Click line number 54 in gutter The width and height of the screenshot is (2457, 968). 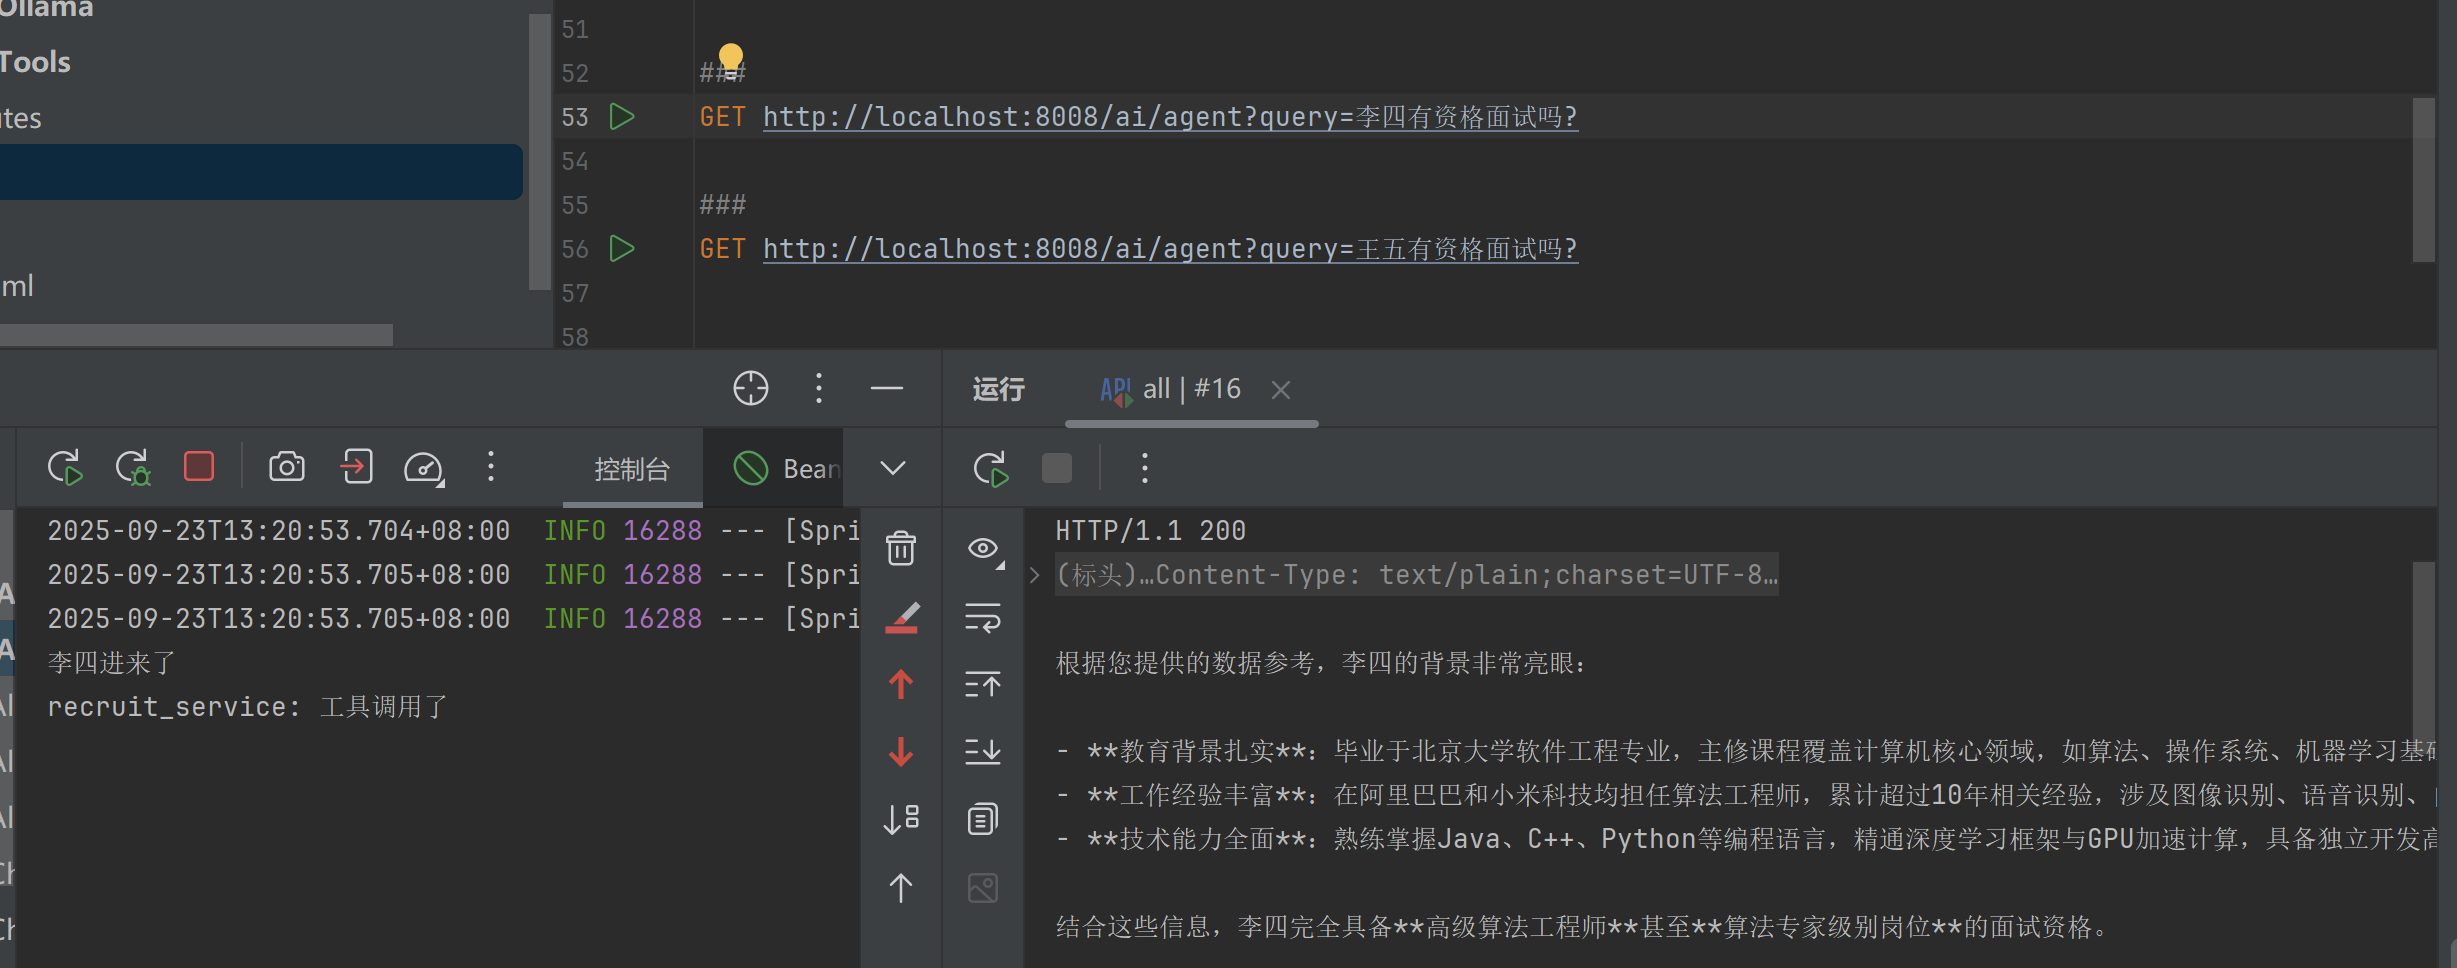[575, 161]
